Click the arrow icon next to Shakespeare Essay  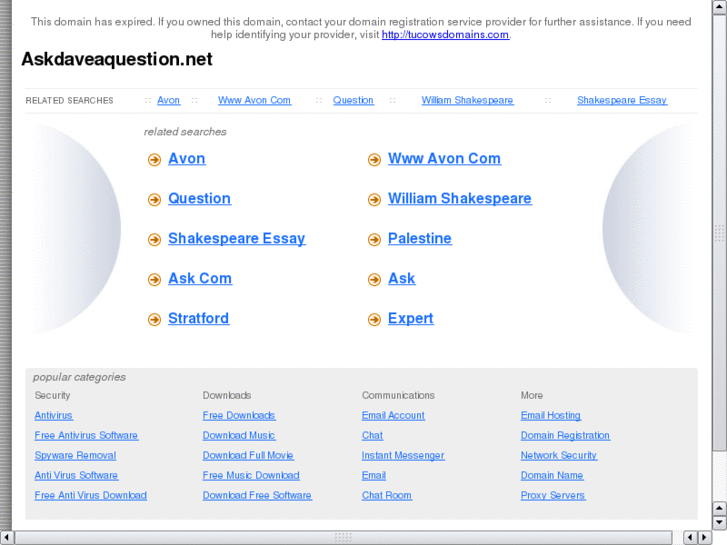click(x=154, y=240)
